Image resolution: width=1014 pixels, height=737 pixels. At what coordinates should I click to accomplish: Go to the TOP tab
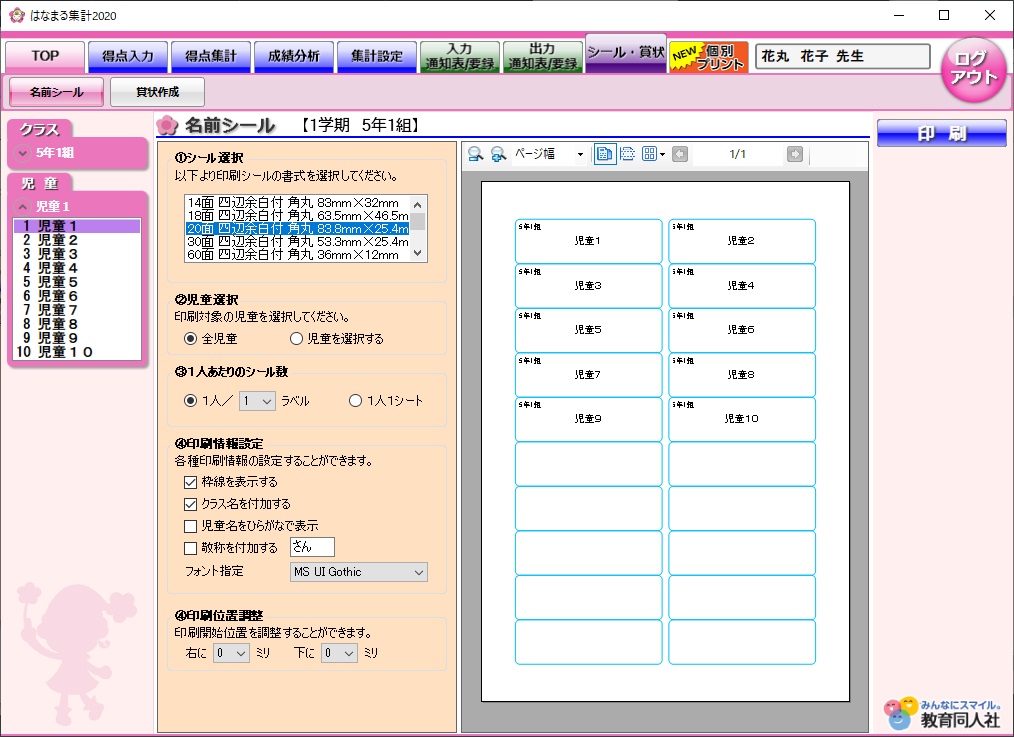tap(45, 56)
